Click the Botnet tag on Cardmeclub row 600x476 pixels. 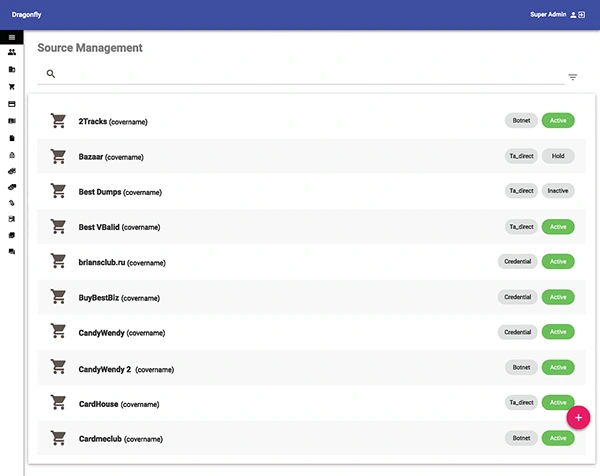[521, 438]
